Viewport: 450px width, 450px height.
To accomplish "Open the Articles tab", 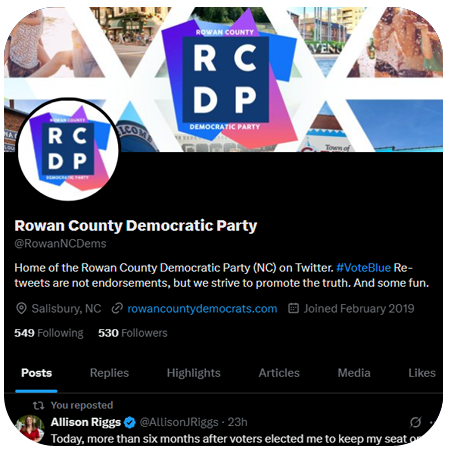I will (x=279, y=373).
